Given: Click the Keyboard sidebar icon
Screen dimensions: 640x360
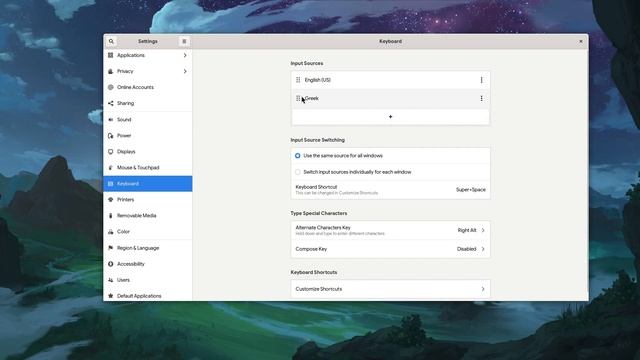Looking at the screenshot, I should coord(110,184).
